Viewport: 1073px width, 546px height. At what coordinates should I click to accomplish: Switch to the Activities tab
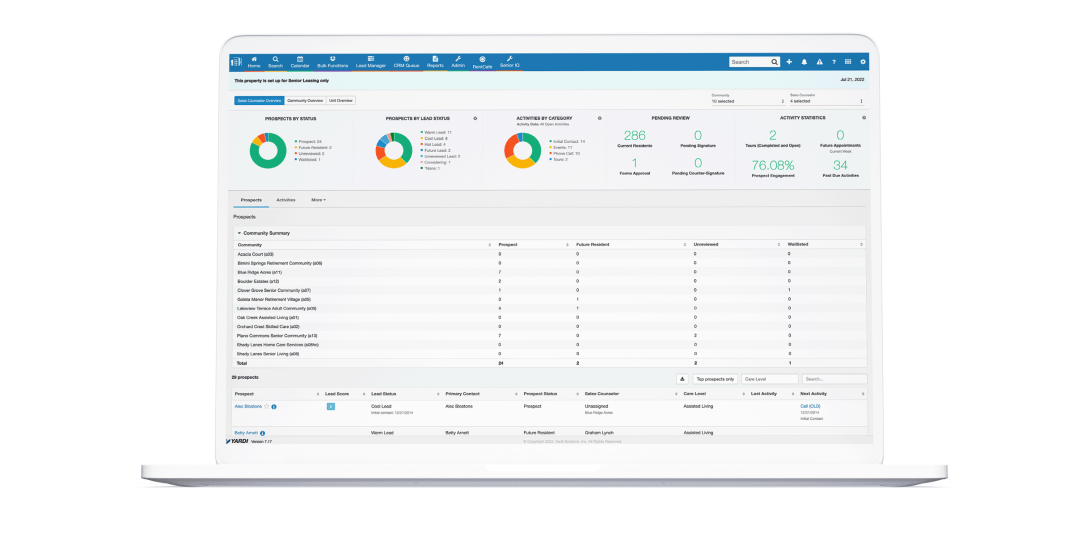pyautogui.click(x=286, y=200)
